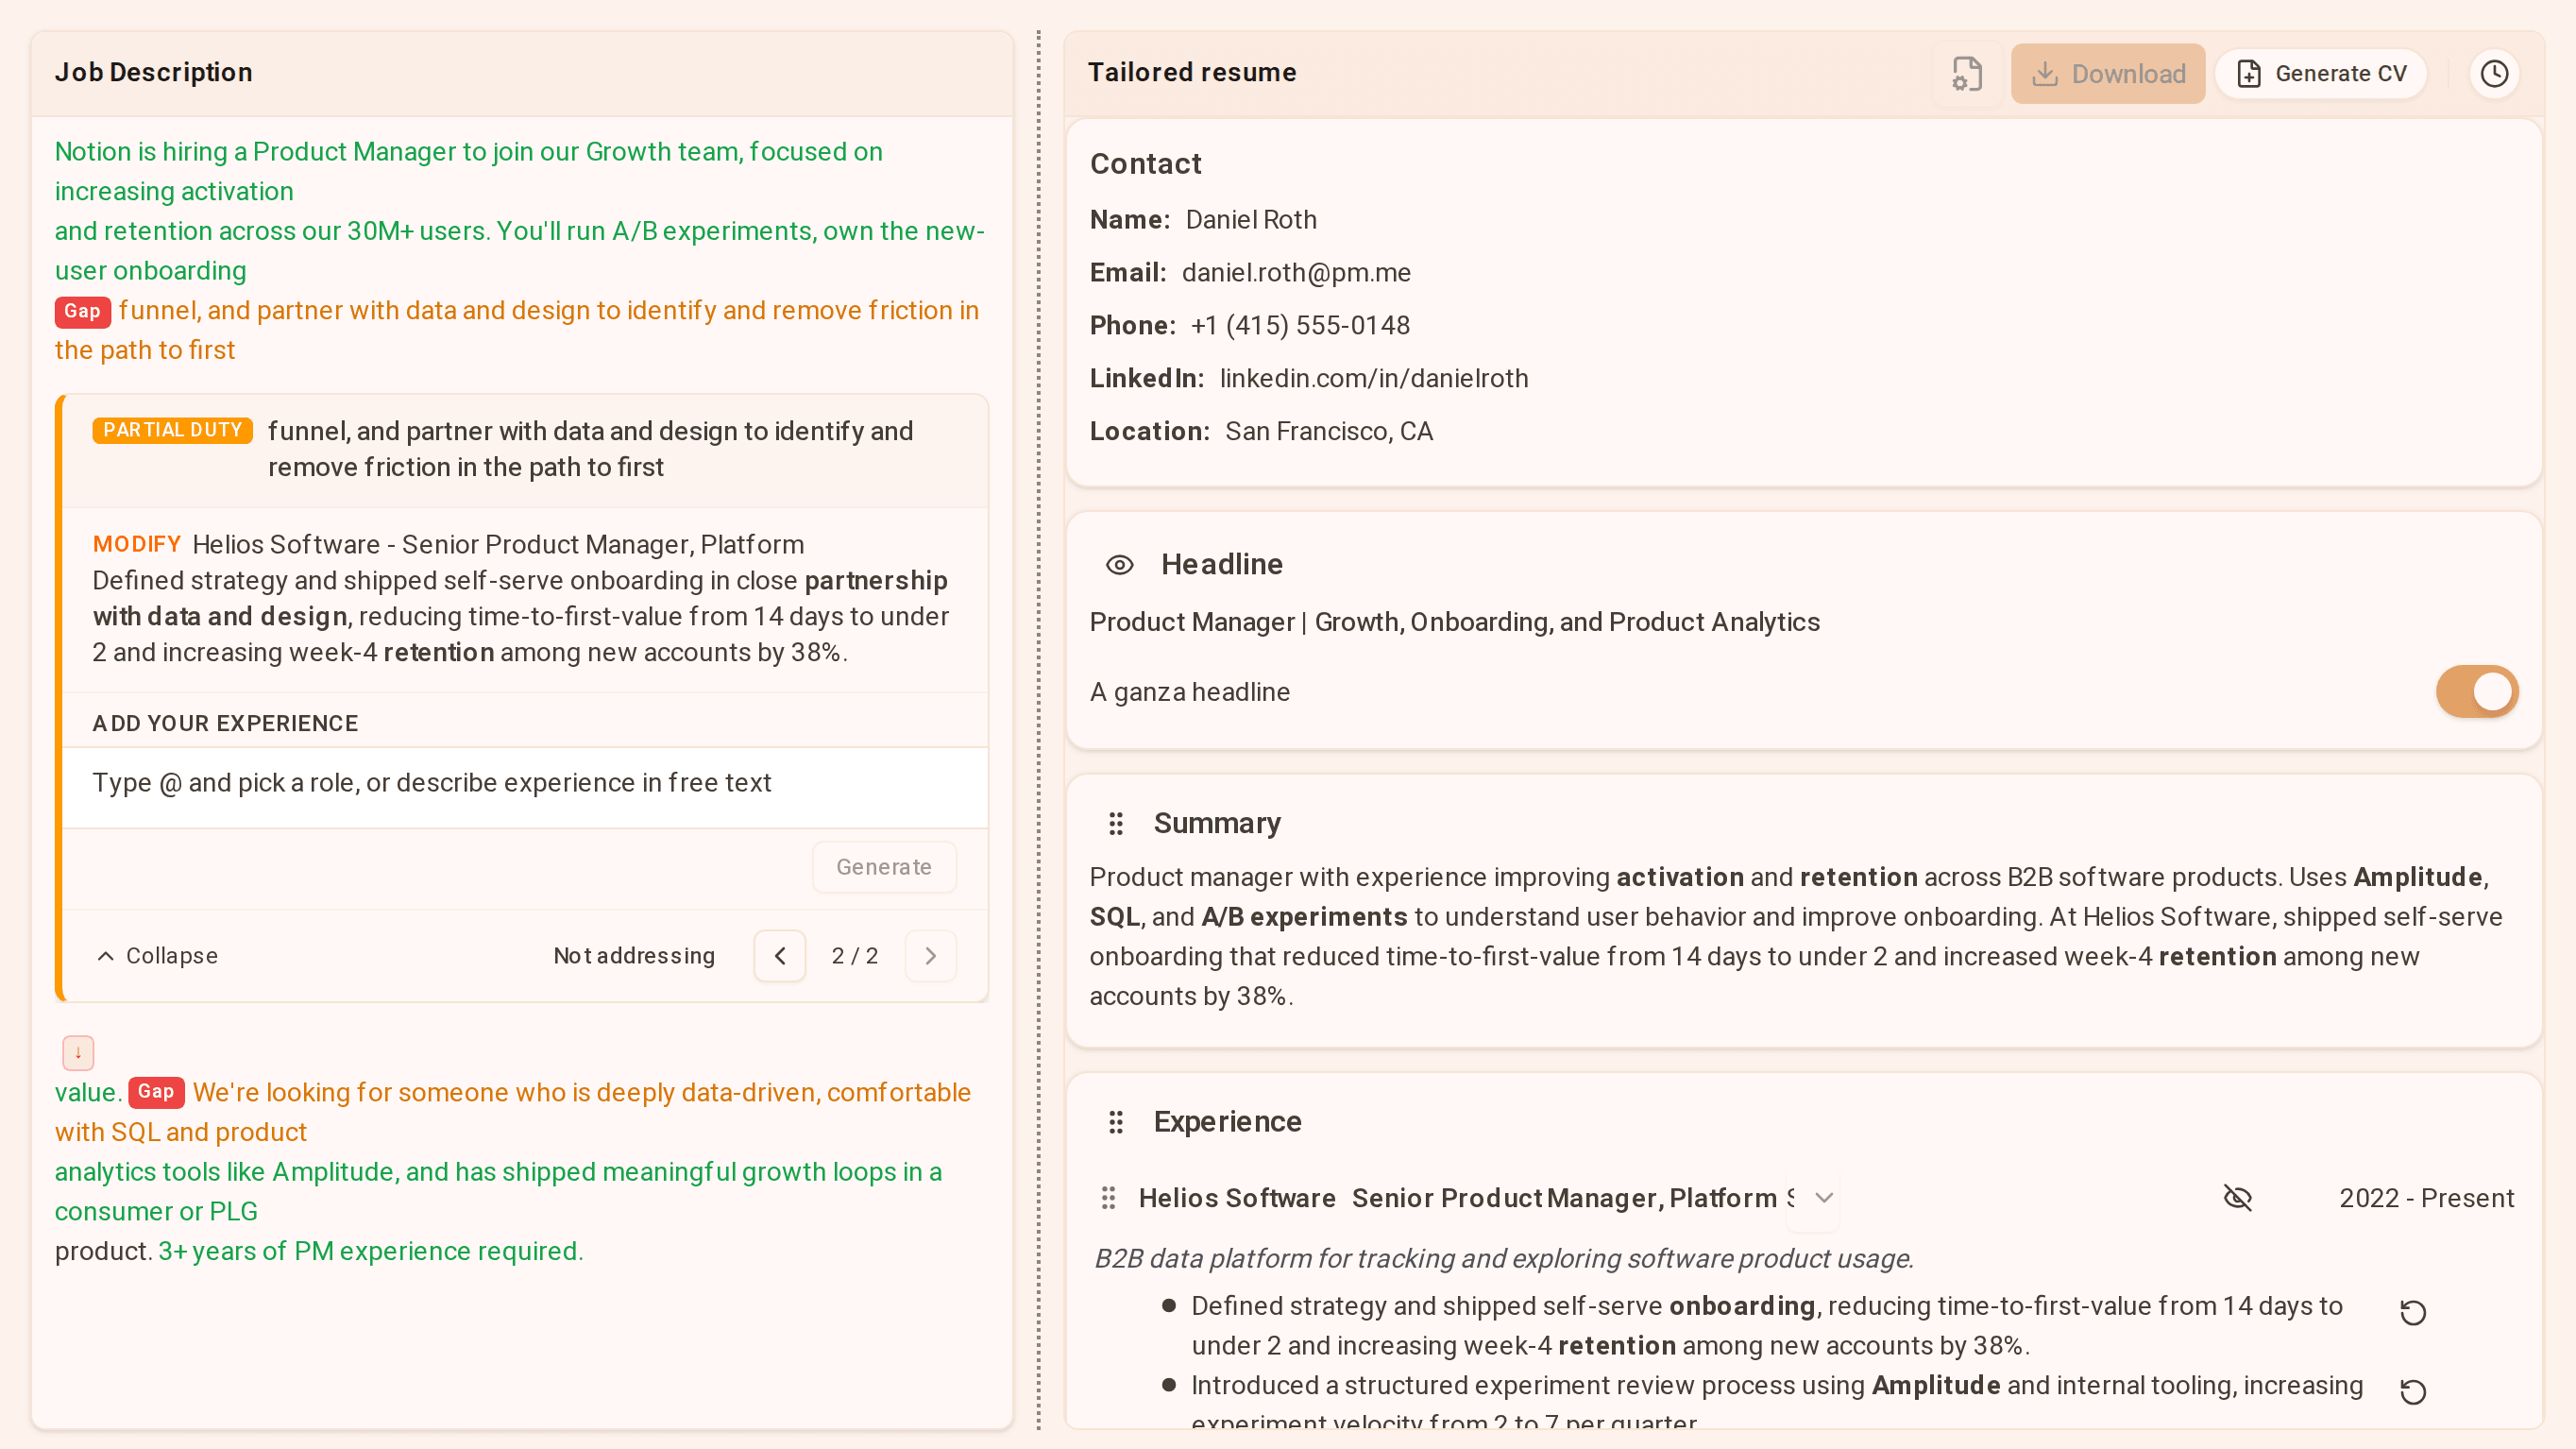
Task: Click the headline text Product Manager | Growth
Action: coord(1455,623)
